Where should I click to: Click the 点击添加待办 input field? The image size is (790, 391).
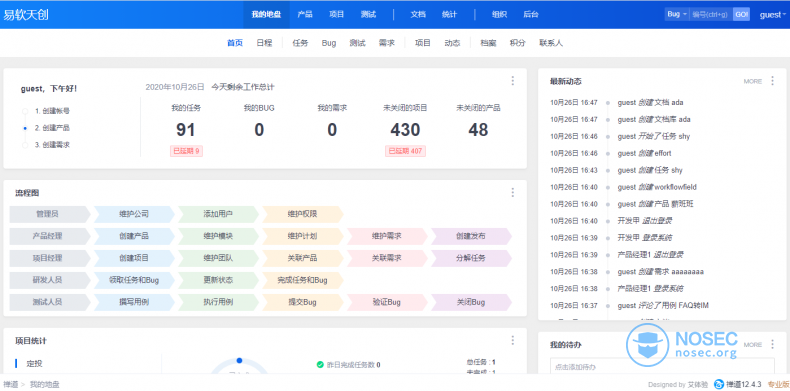click(x=662, y=366)
